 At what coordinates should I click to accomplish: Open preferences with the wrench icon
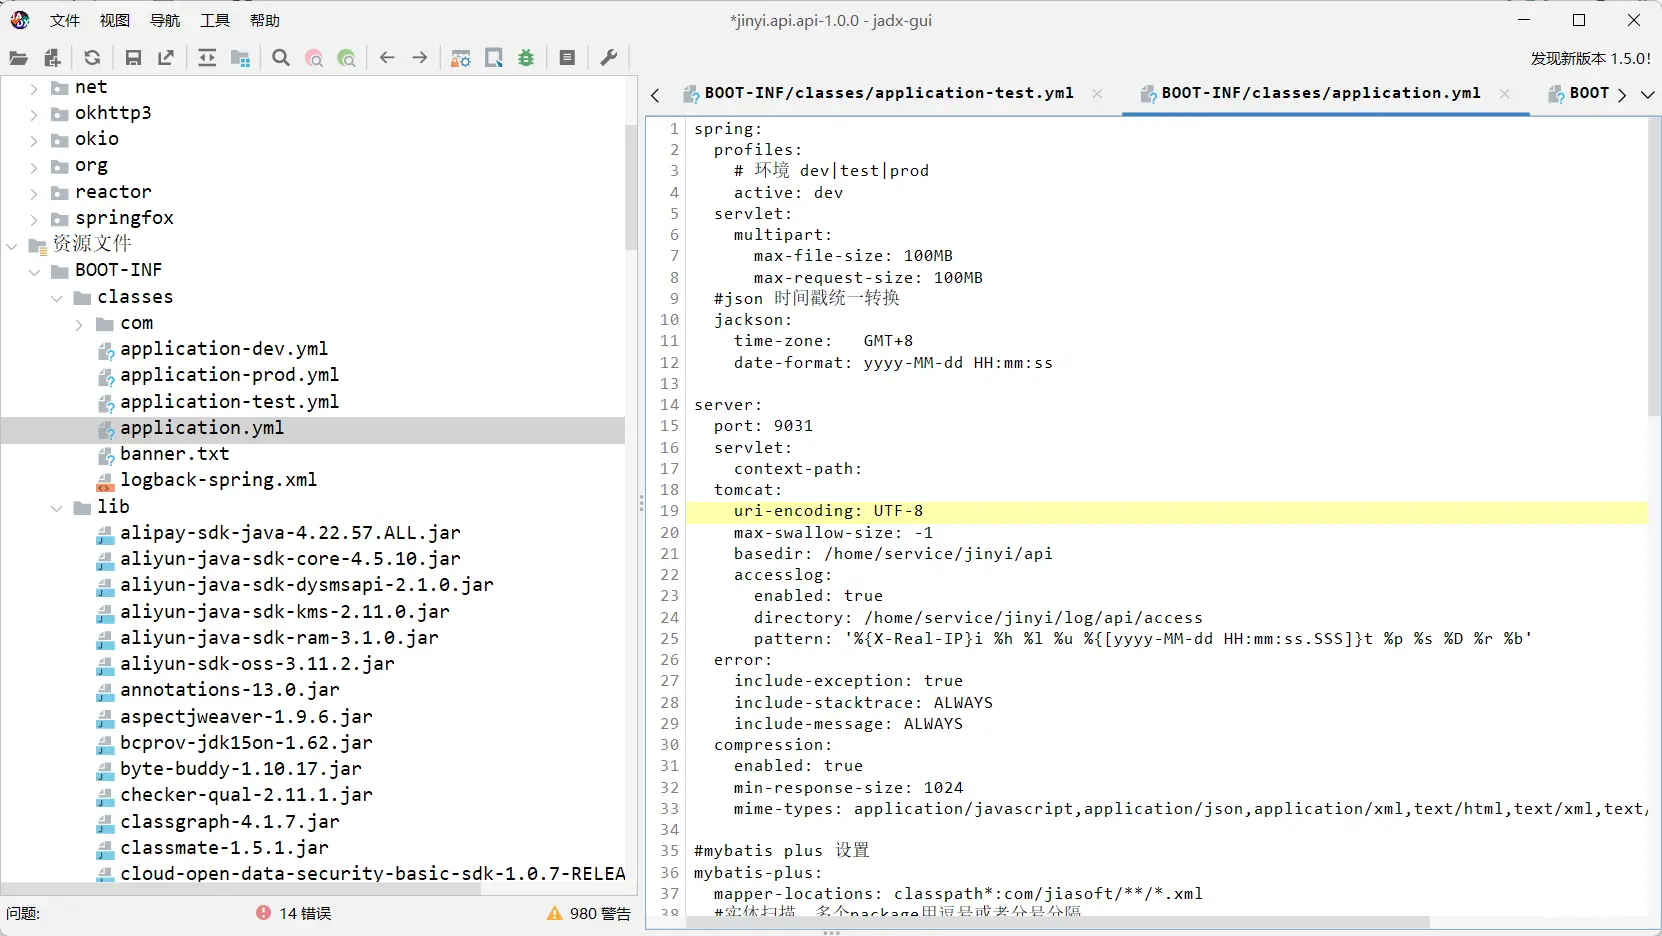[608, 58]
